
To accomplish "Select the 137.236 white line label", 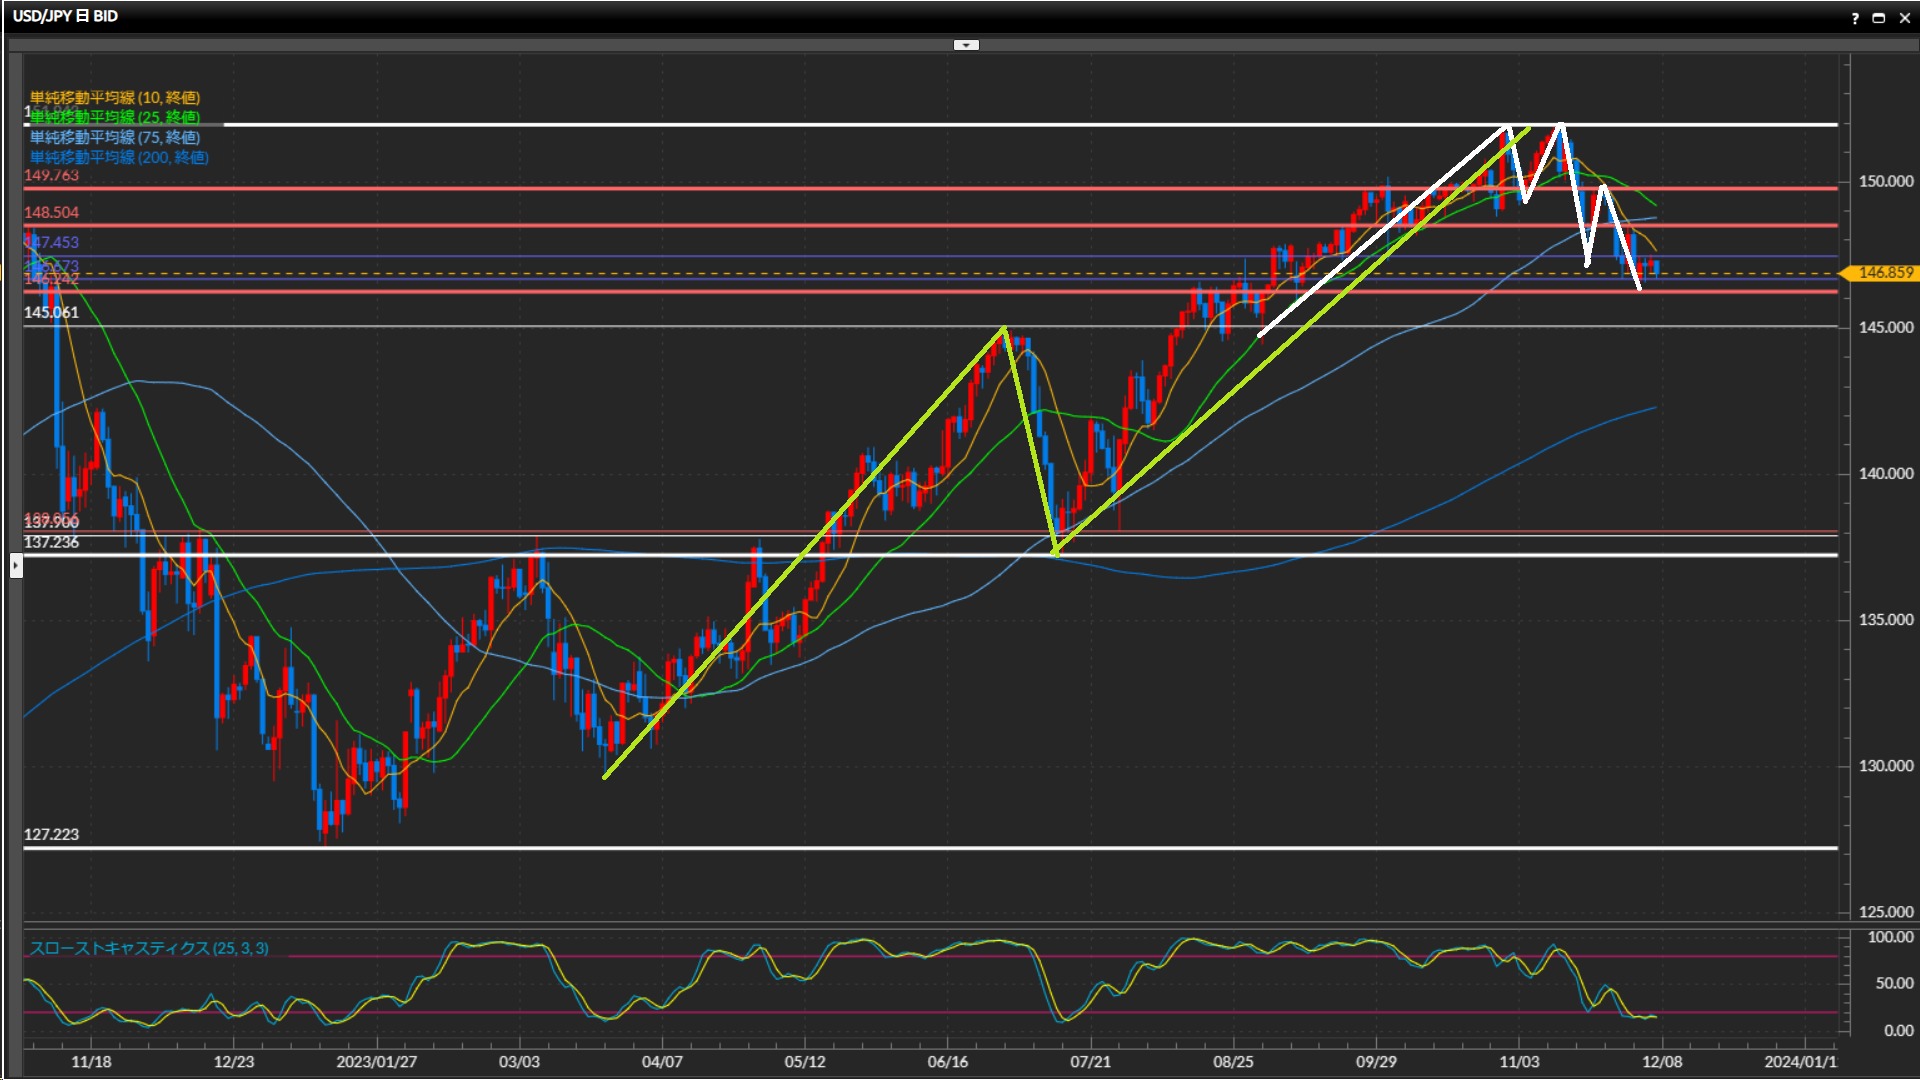I will [x=51, y=542].
